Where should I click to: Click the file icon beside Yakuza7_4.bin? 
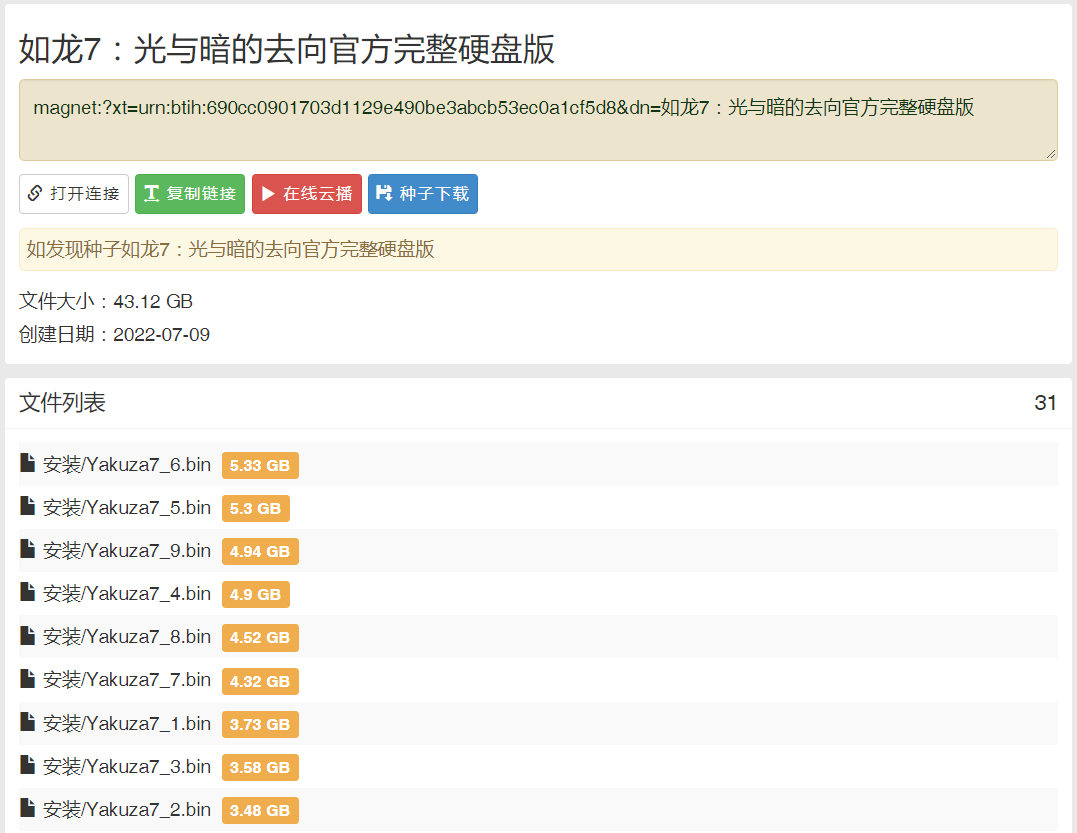point(27,592)
